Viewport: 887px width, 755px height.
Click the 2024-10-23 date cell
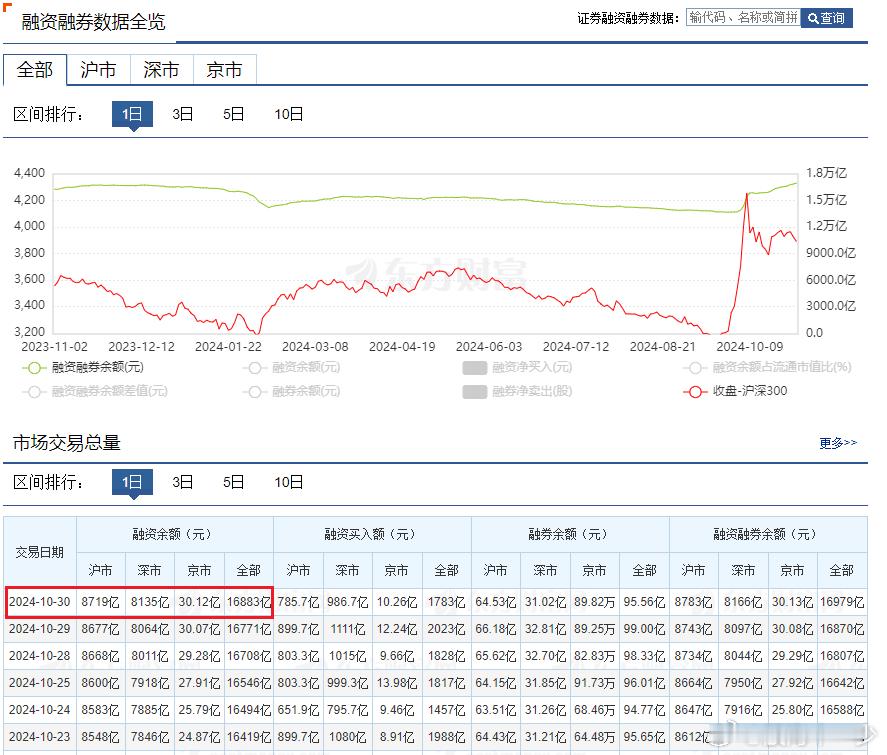pyautogui.click(x=40, y=737)
